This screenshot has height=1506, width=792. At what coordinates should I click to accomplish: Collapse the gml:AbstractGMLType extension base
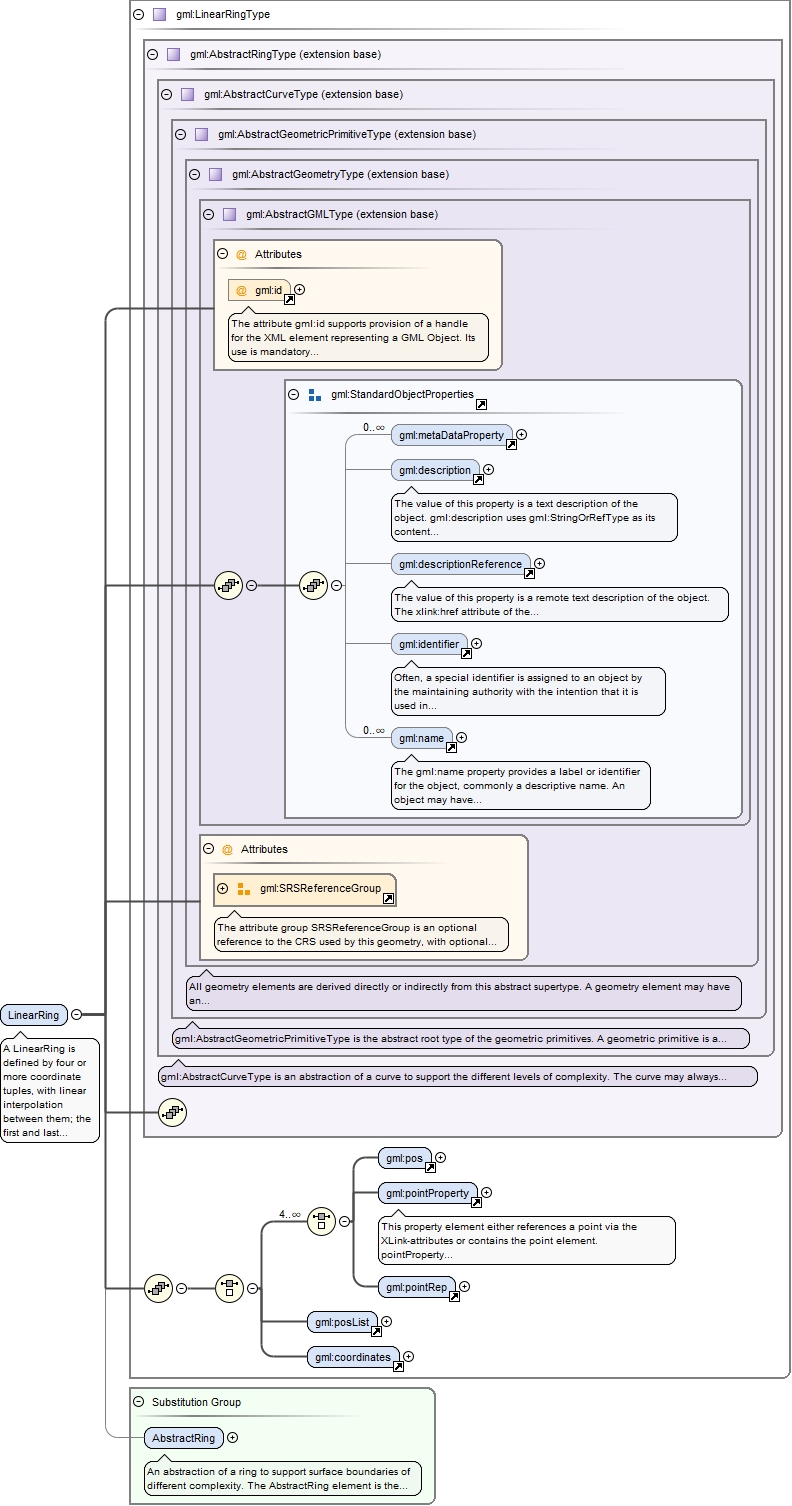pos(208,214)
